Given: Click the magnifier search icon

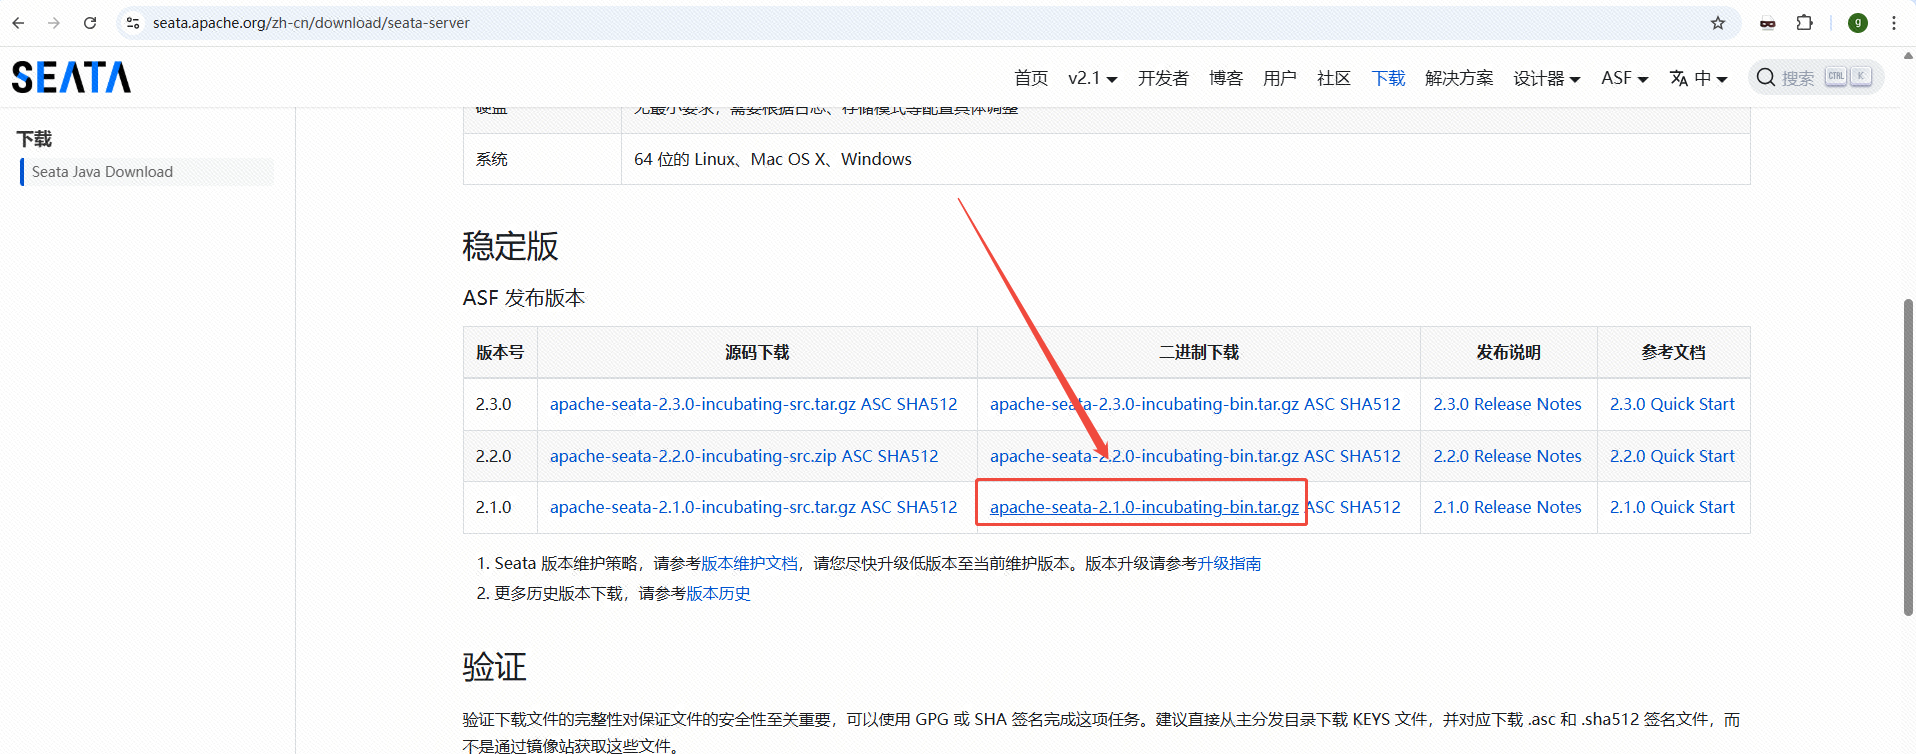Looking at the screenshot, I should (x=1766, y=77).
